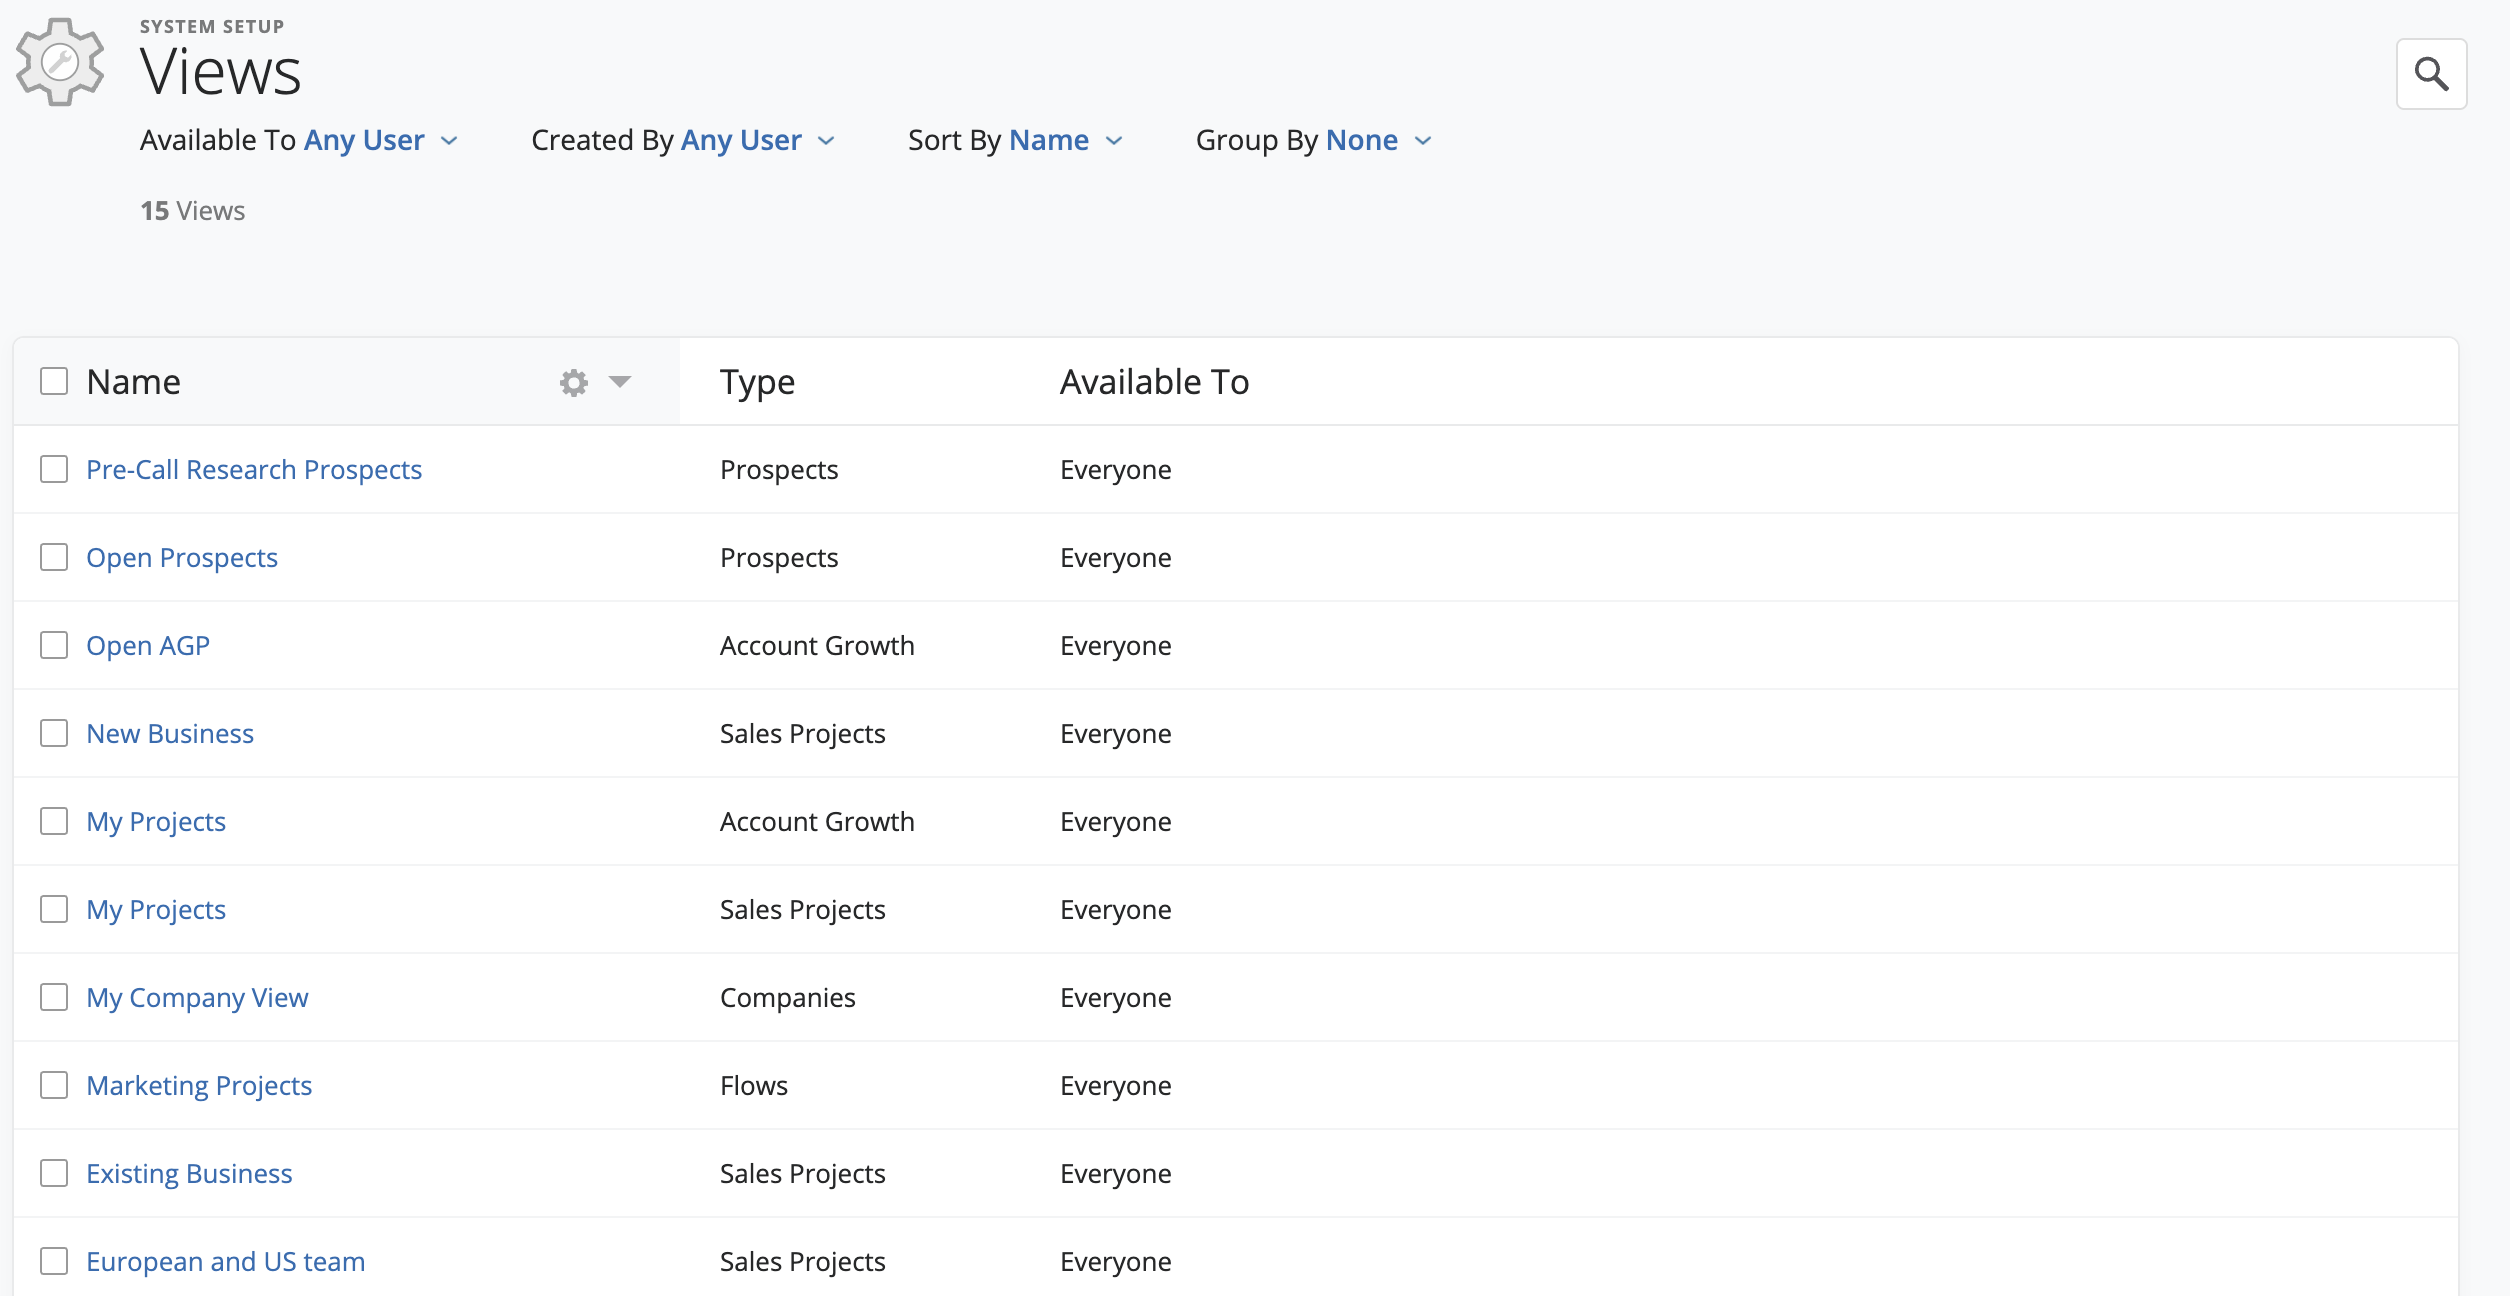The image size is (2510, 1296).
Task: Click the search magnifier icon
Action: [x=2431, y=74]
